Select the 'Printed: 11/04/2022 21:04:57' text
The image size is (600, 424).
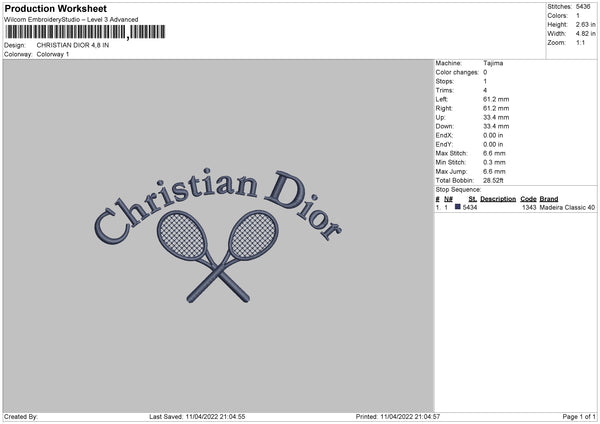pyautogui.click(x=398, y=417)
